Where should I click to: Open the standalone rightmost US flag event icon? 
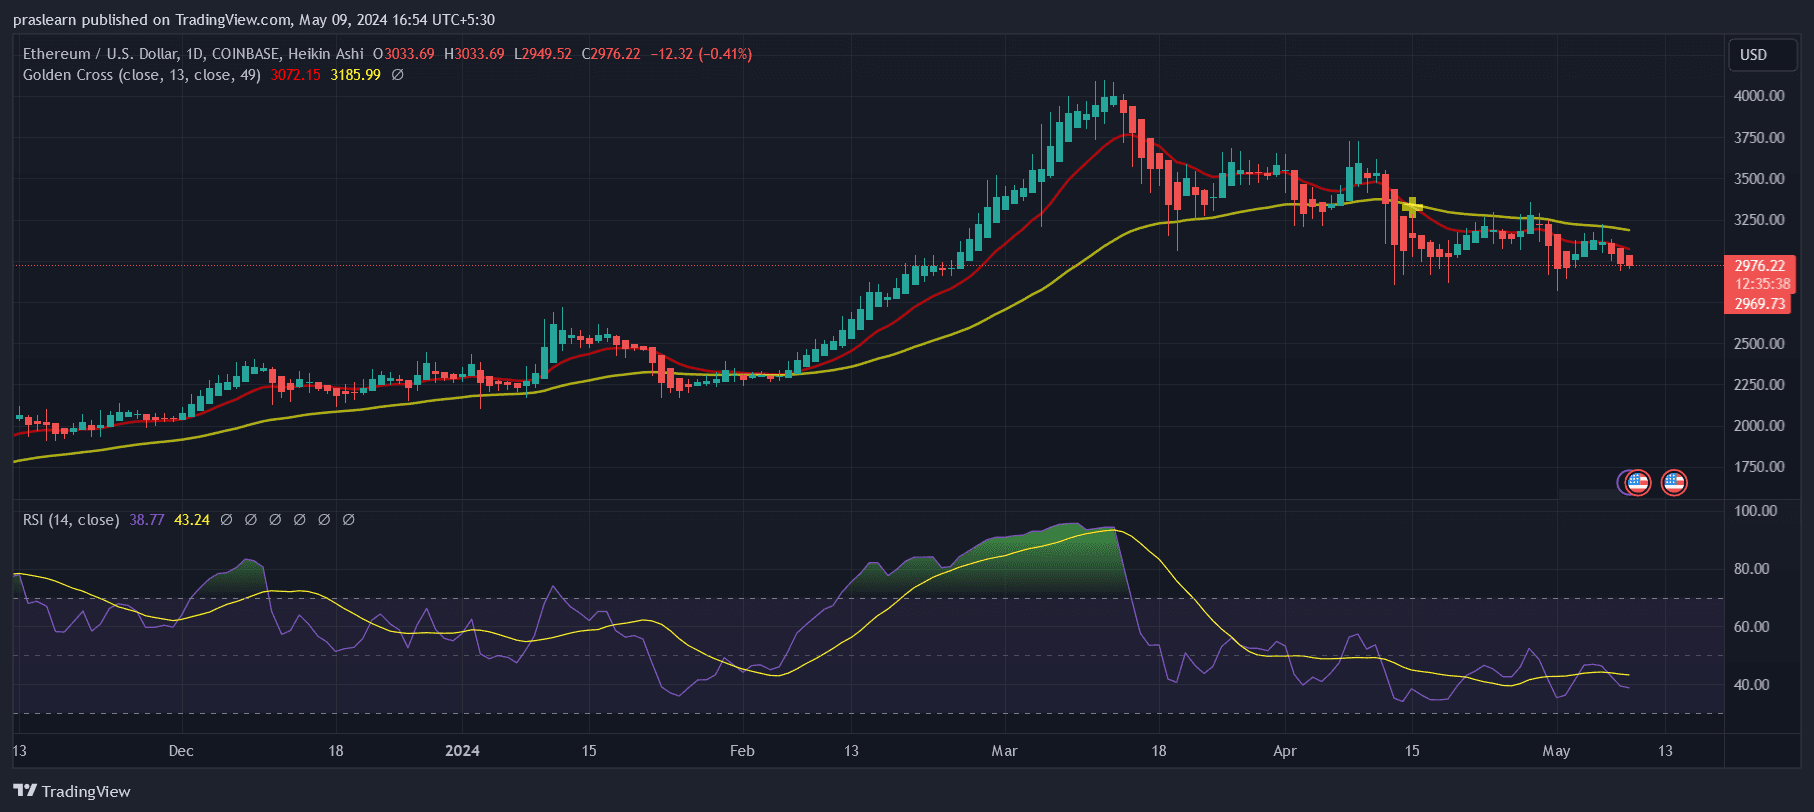coord(1674,483)
